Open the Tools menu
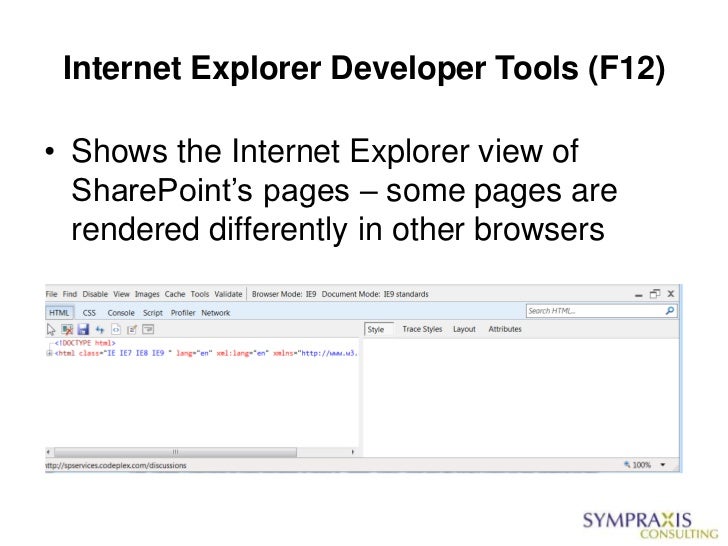728x546 pixels. [200, 294]
